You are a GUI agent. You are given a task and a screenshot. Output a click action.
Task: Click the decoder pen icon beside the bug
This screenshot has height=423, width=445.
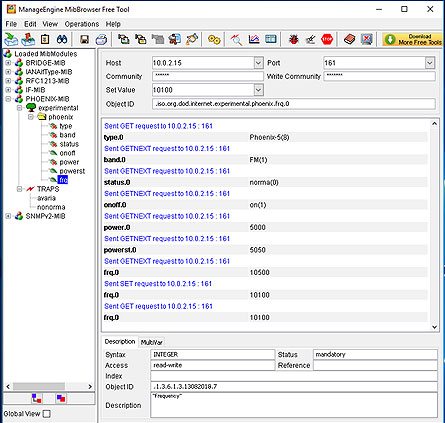click(x=310, y=40)
